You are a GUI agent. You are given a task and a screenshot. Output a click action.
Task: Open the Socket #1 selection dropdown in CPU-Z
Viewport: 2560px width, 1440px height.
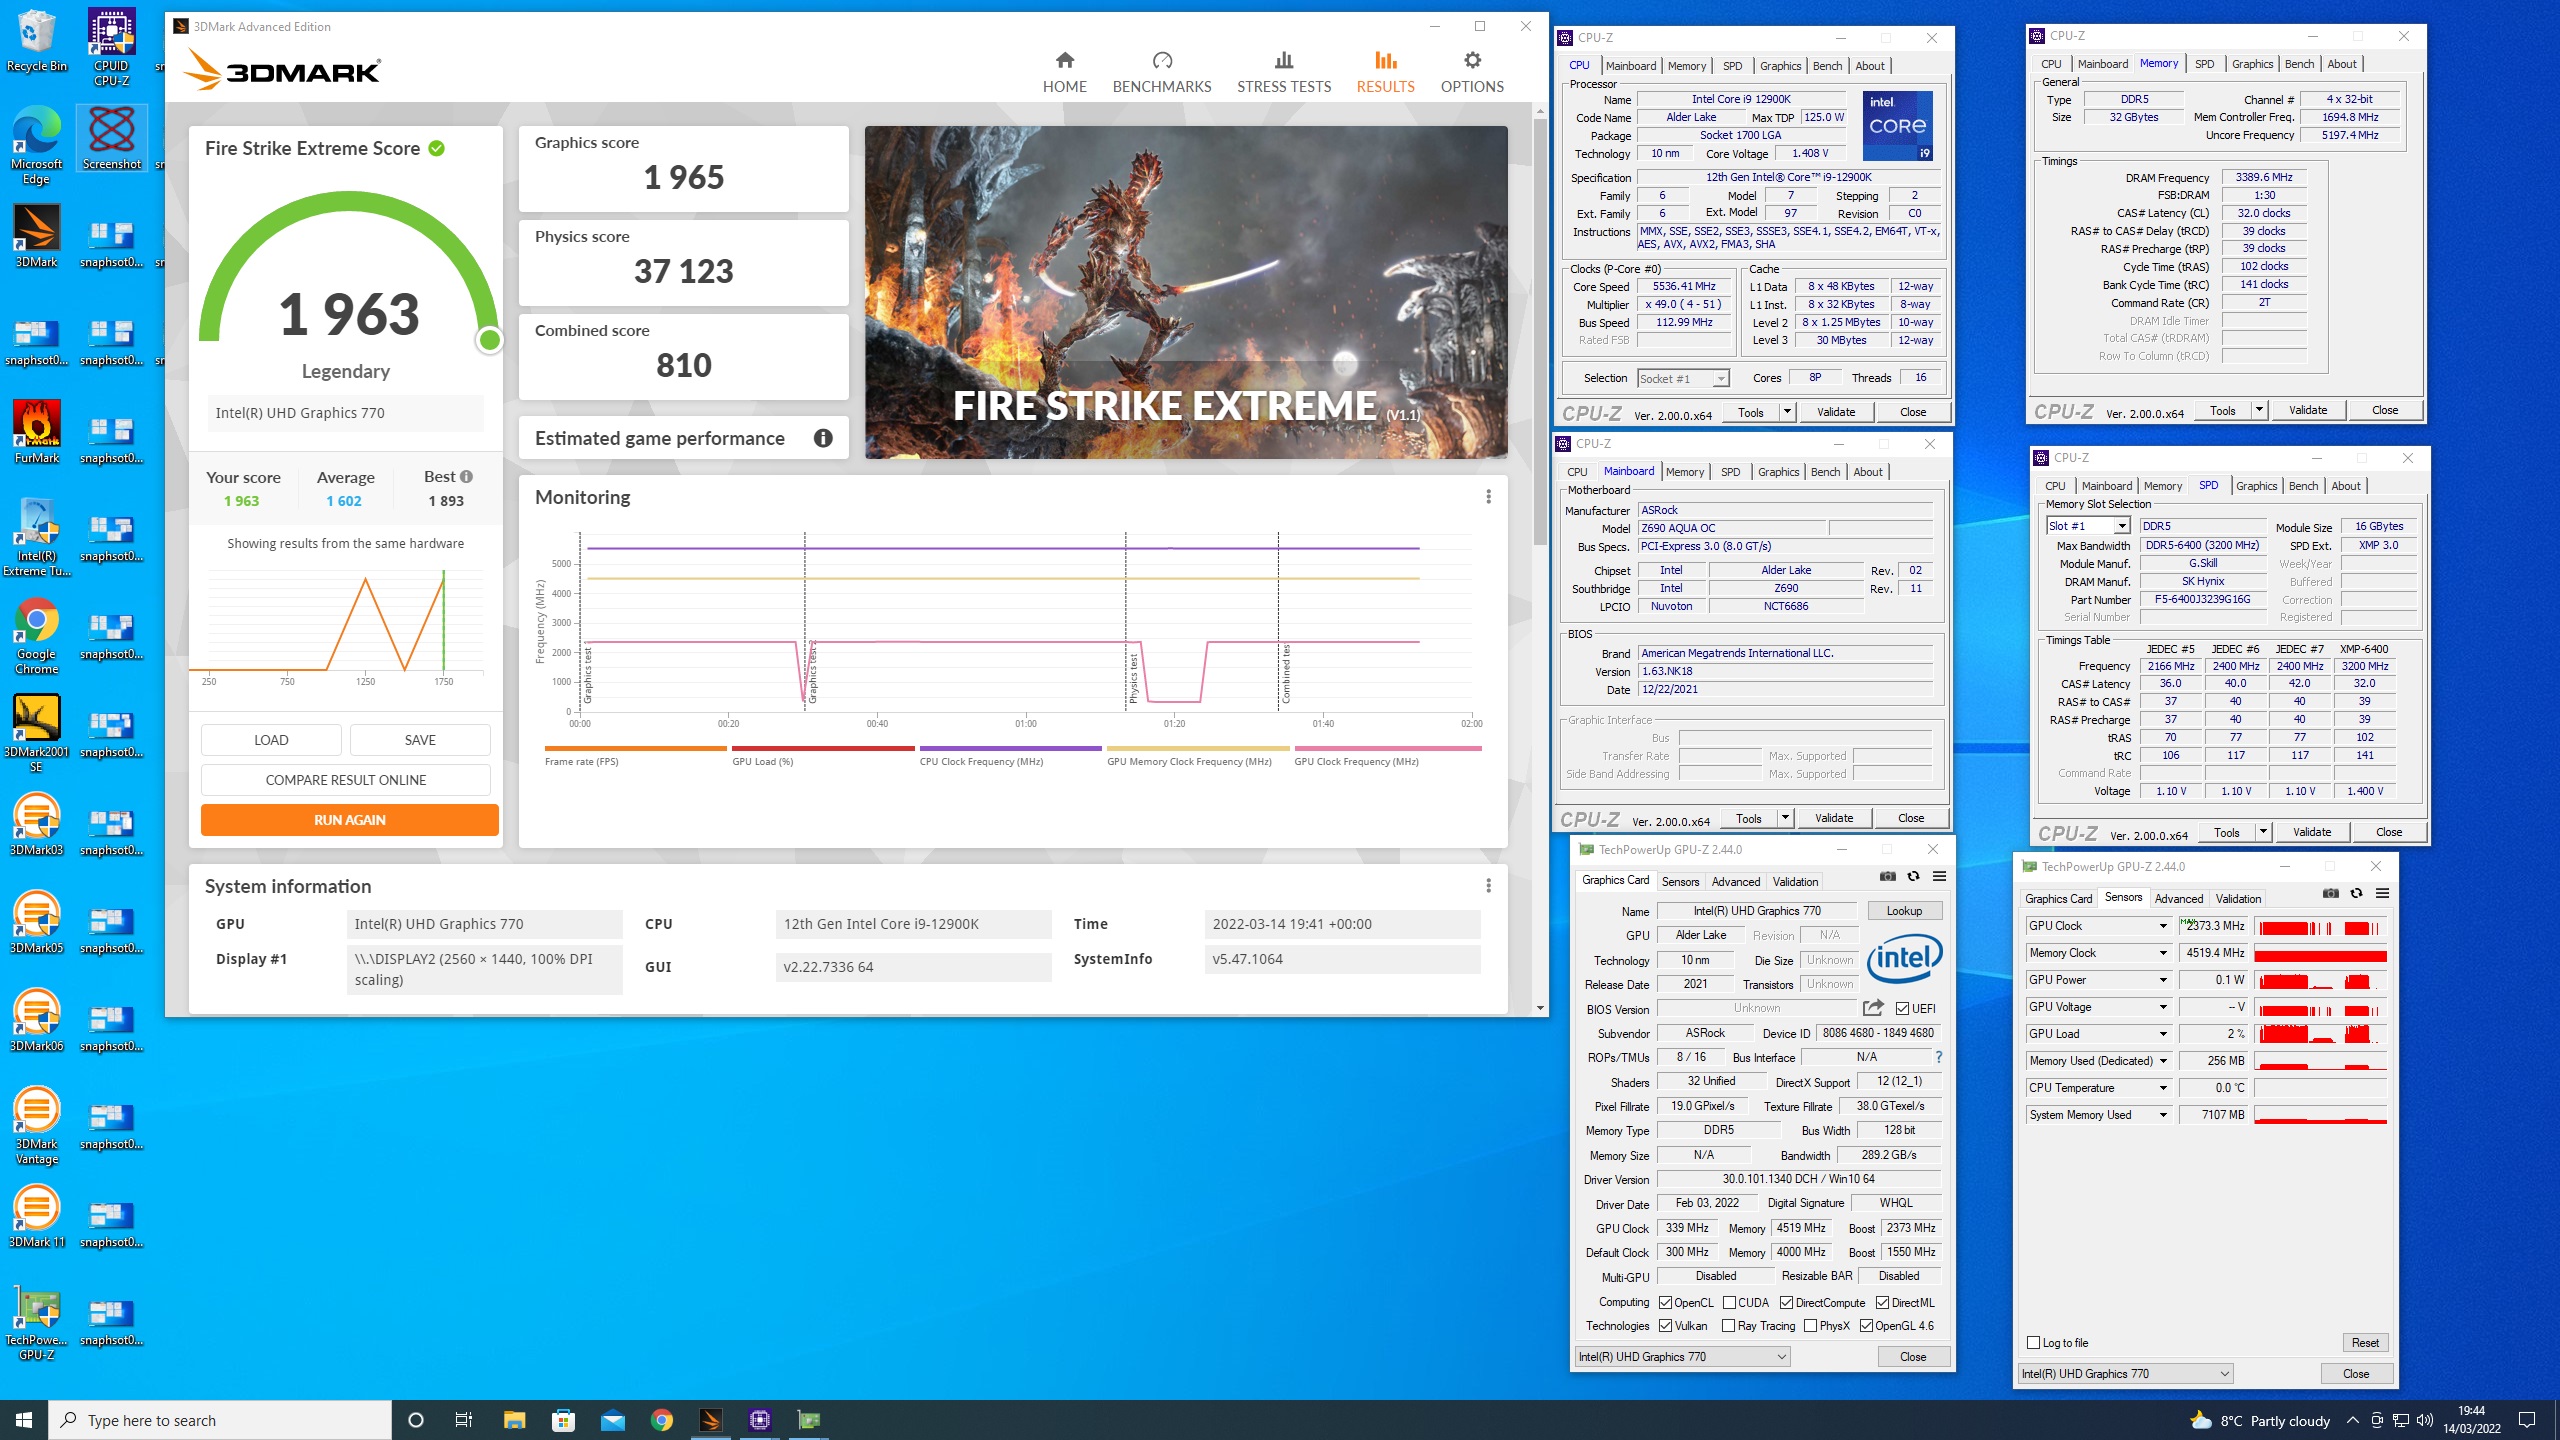[1683, 378]
